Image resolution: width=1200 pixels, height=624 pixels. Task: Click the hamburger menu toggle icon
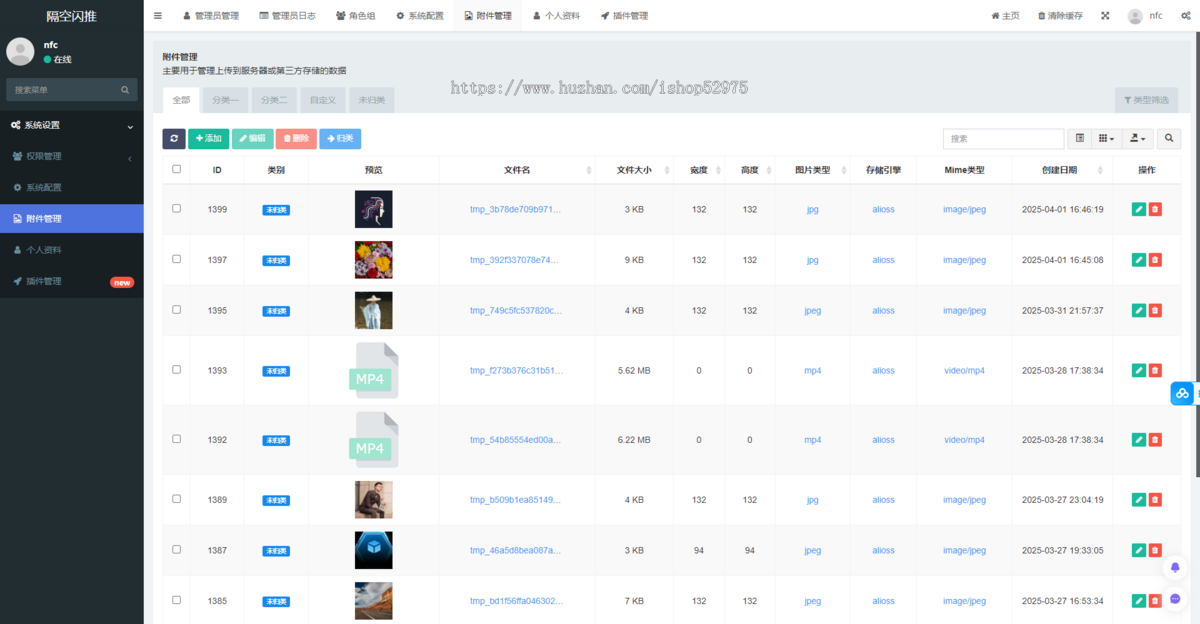click(x=157, y=16)
